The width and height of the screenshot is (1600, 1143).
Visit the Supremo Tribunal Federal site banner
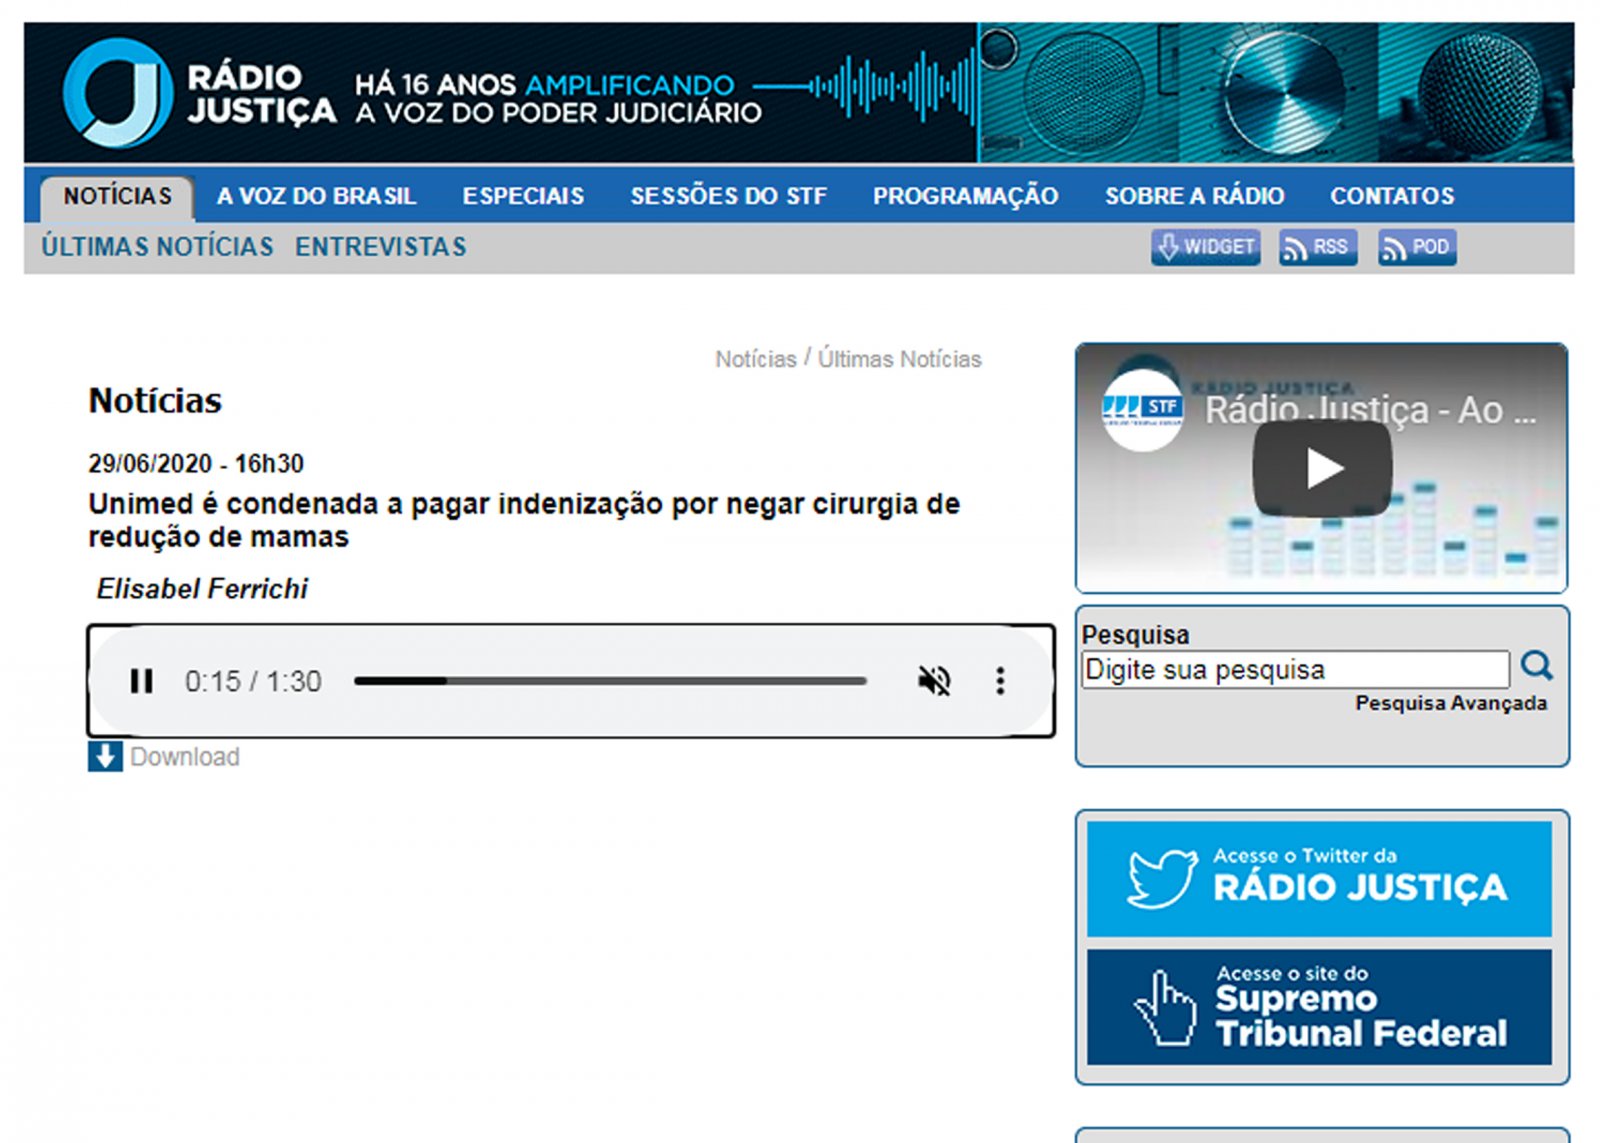point(1319,1007)
